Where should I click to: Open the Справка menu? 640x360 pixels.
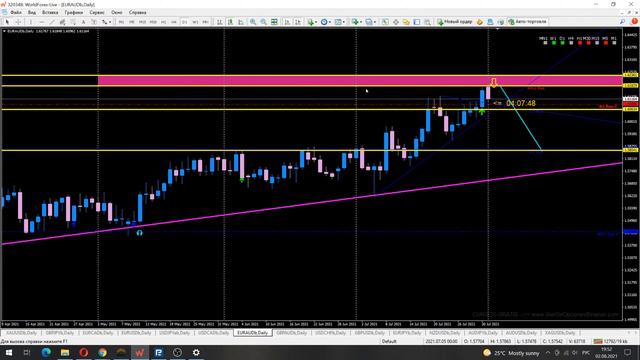(138, 12)
